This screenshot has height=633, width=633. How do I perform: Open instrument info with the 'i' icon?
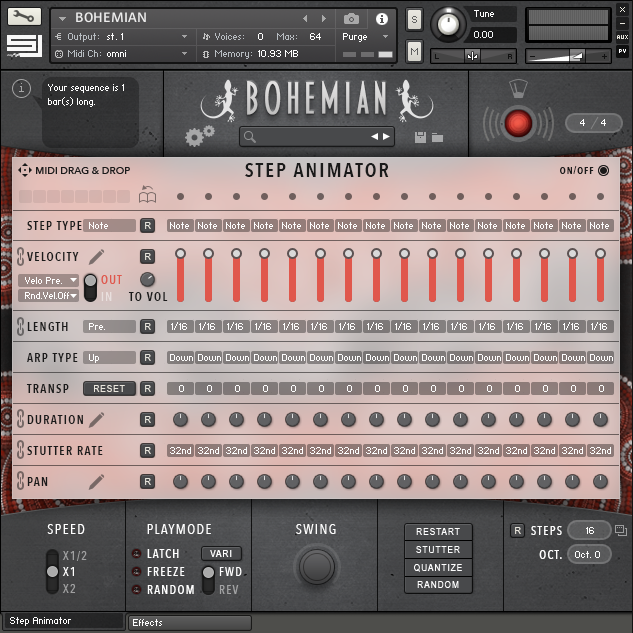click(381, 18)
